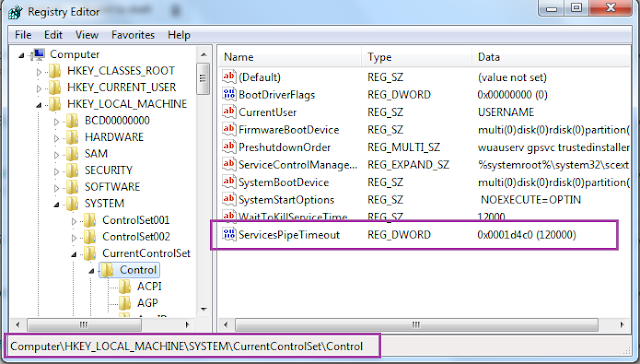Expand the BCD00000000 node
Image resolution: width=640 pixels, height=364 pixels.
(57, 122)
